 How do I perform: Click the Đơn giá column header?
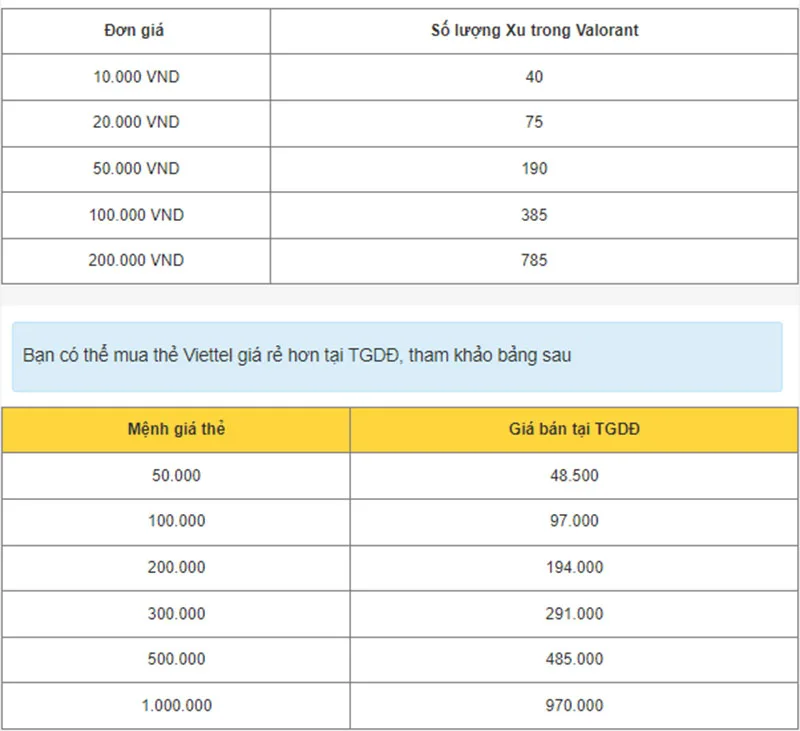[136, 31]
